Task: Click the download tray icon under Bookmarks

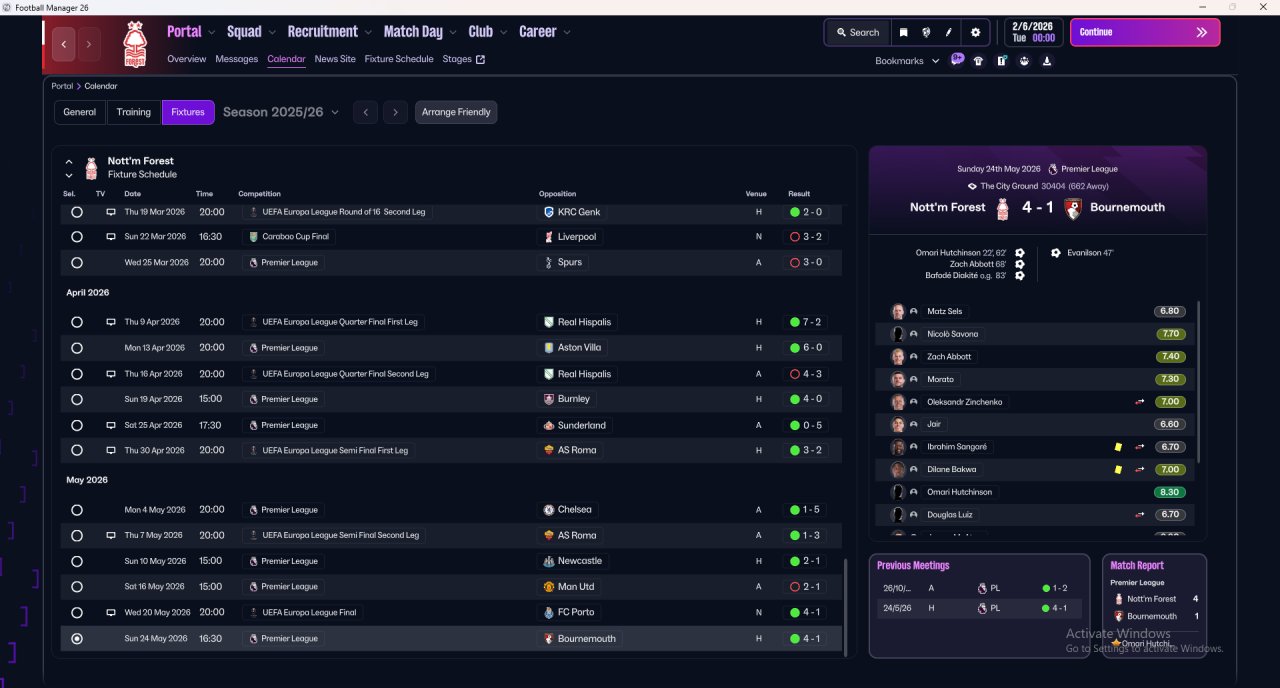Action: [x=1046, y=61]
